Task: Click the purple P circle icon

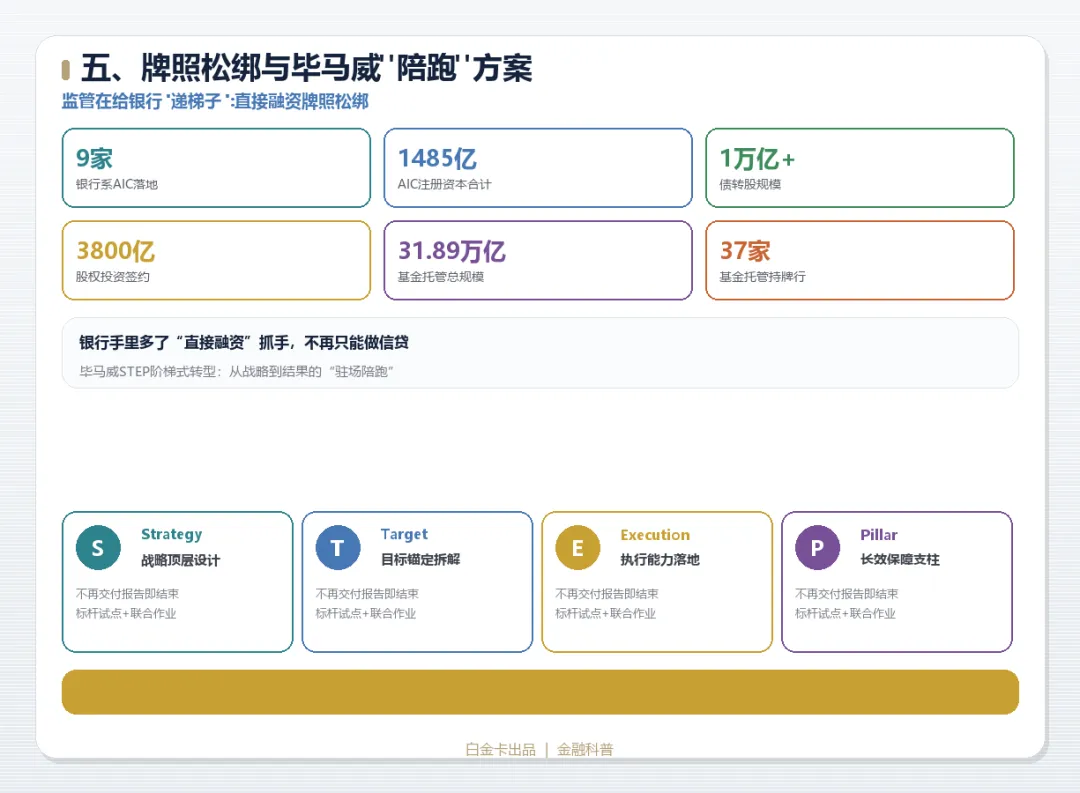Action: pyautogui.click(x=818, y=548)
